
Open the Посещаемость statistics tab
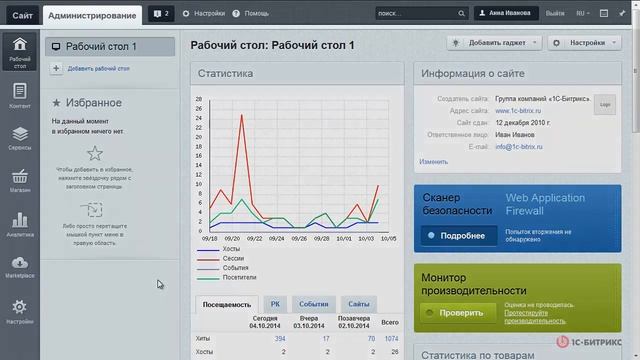227,304
